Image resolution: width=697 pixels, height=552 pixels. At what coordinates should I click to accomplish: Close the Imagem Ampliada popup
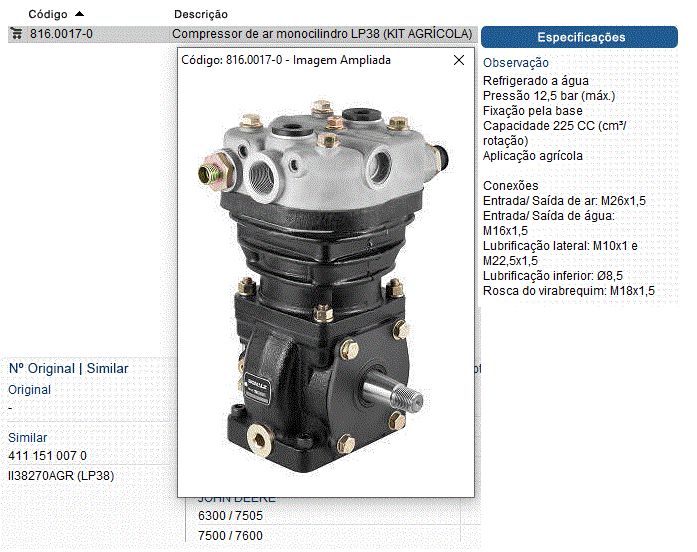click(x=459, y=60)
